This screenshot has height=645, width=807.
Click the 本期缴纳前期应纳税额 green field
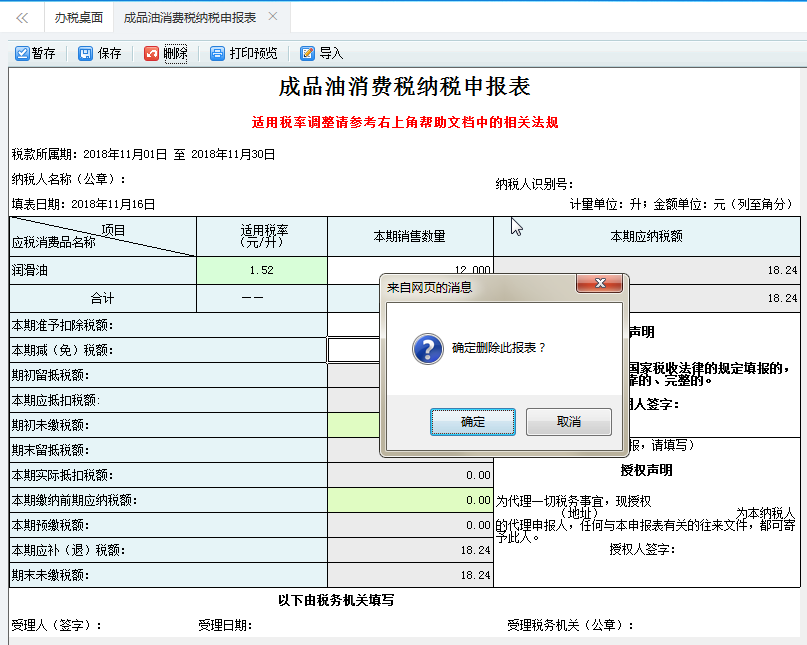[410, 500]
